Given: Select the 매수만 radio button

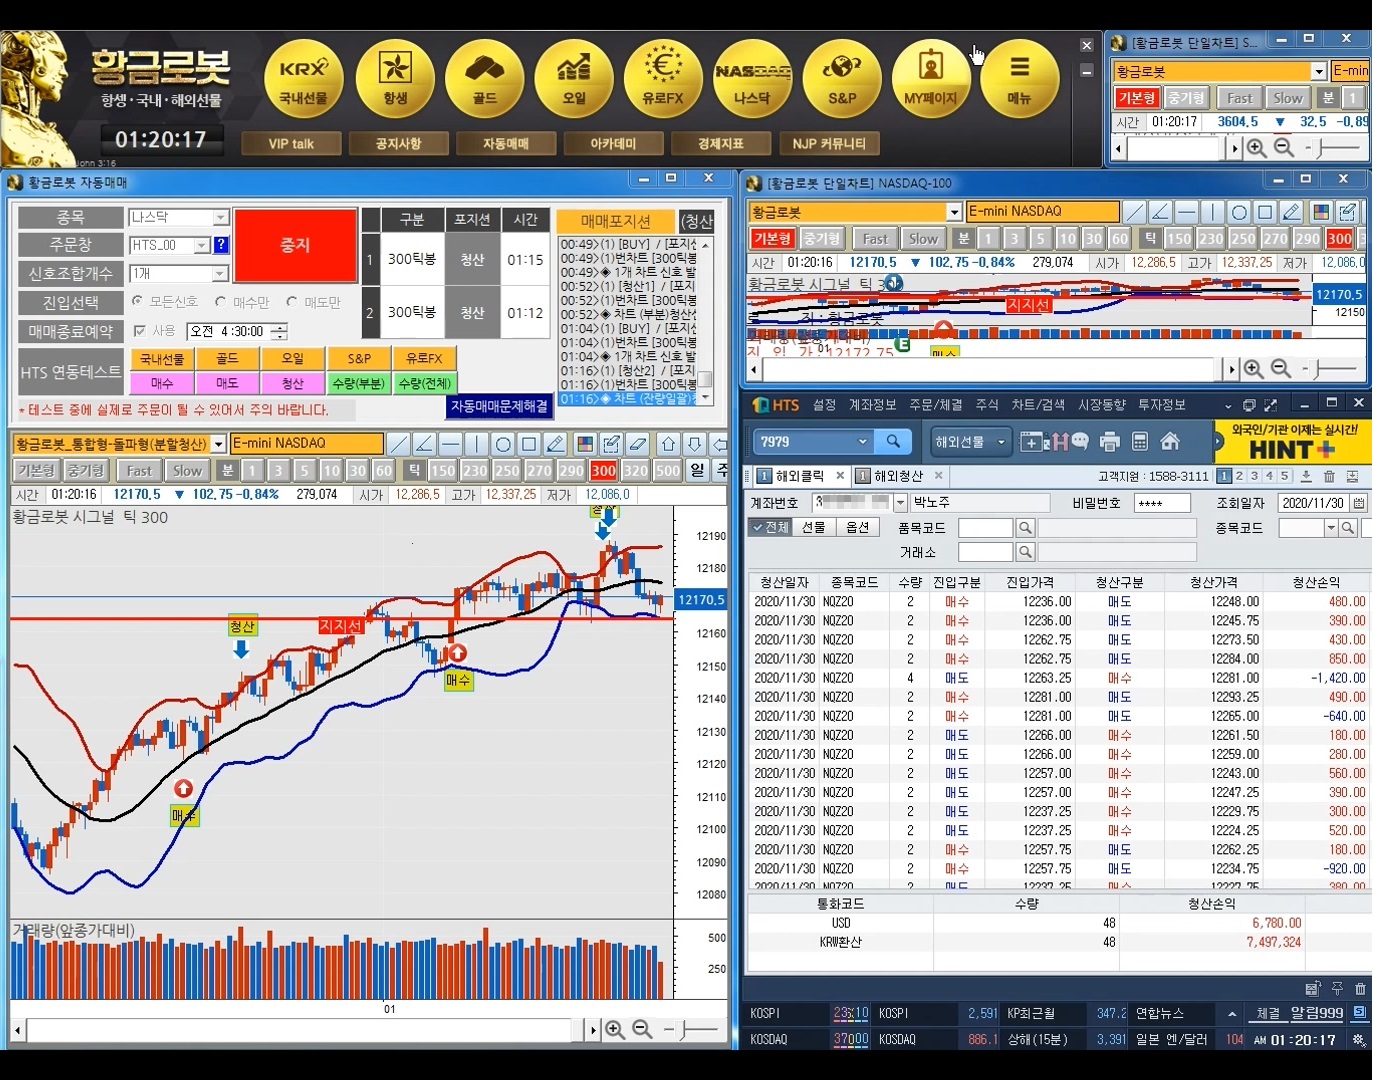Looking at the screenshot, I should 220,301.
